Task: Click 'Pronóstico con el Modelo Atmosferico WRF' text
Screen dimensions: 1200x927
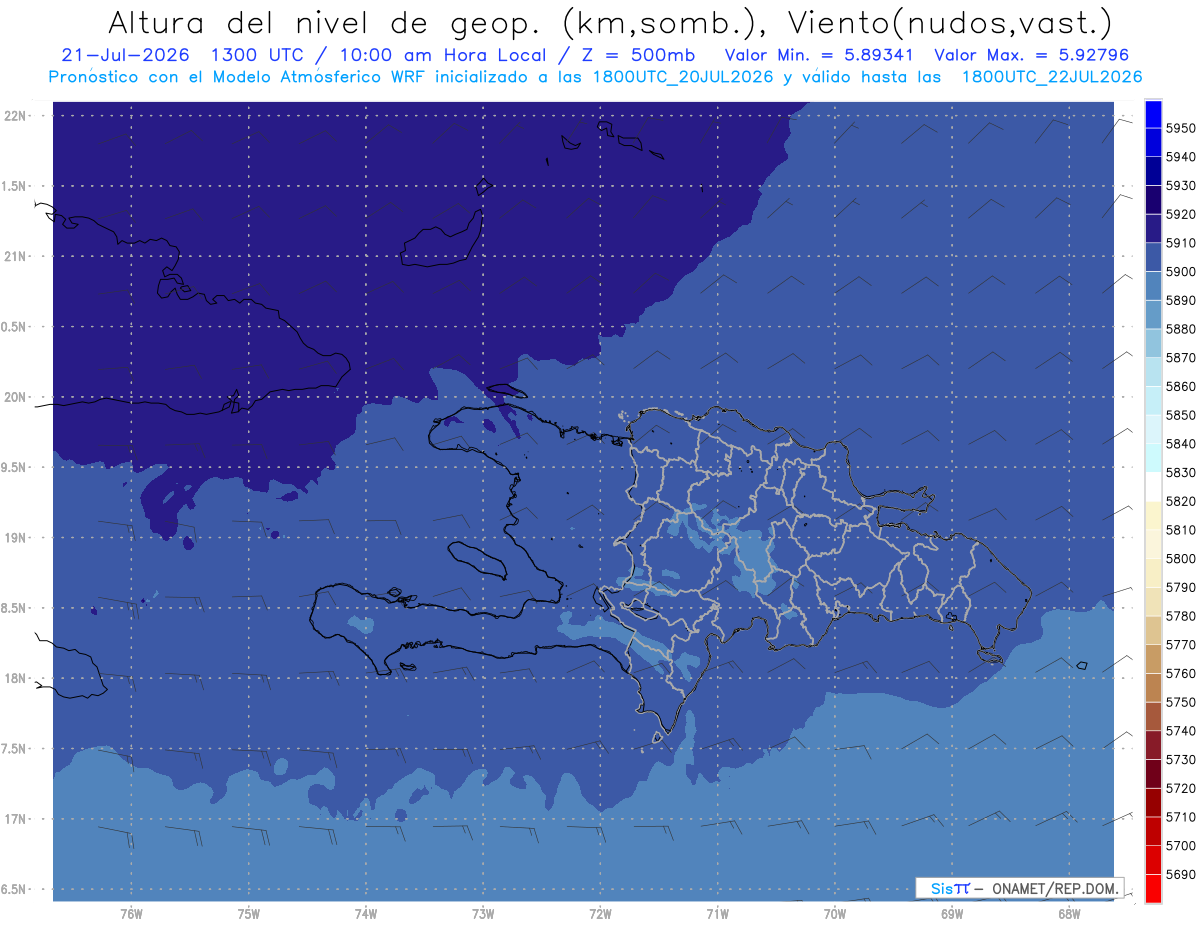Action: click(238, 77)
